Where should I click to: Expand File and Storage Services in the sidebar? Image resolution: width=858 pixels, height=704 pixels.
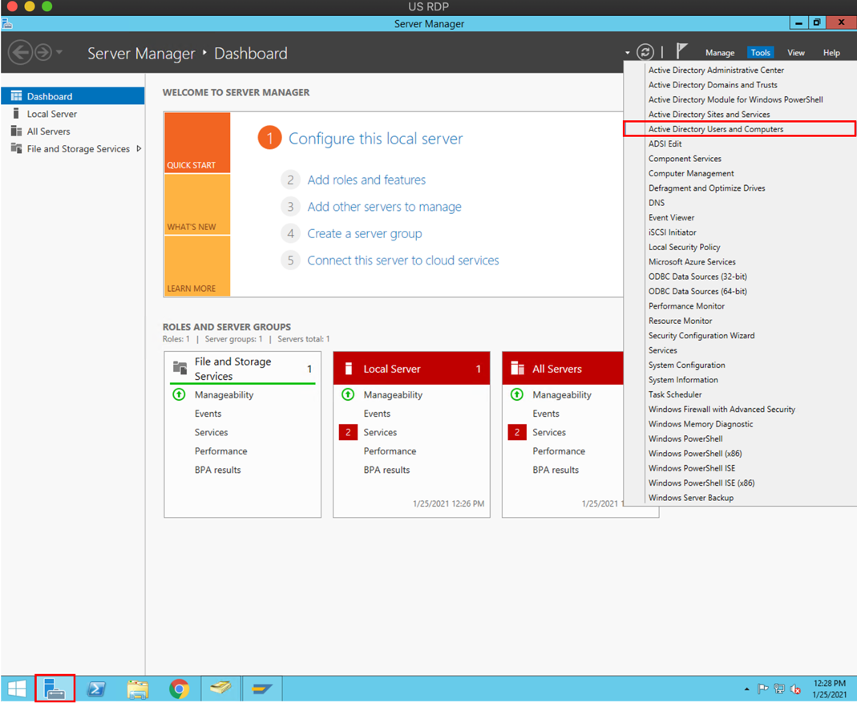(x=140, y=148)
